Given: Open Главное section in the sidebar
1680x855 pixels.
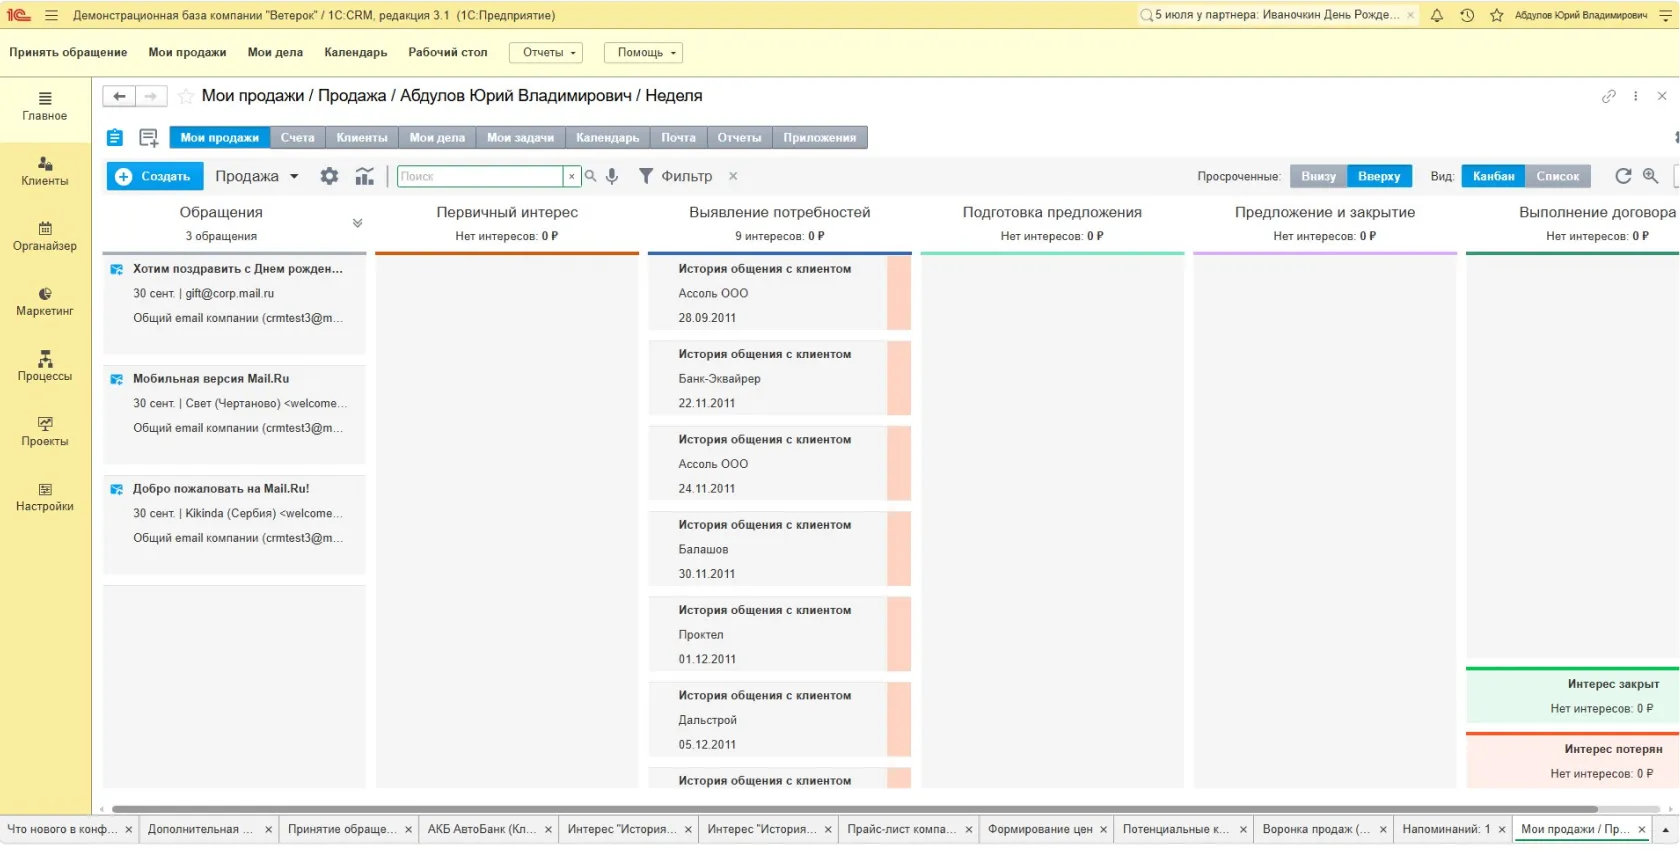Looking at the screenshot, I should coord(45,107).
